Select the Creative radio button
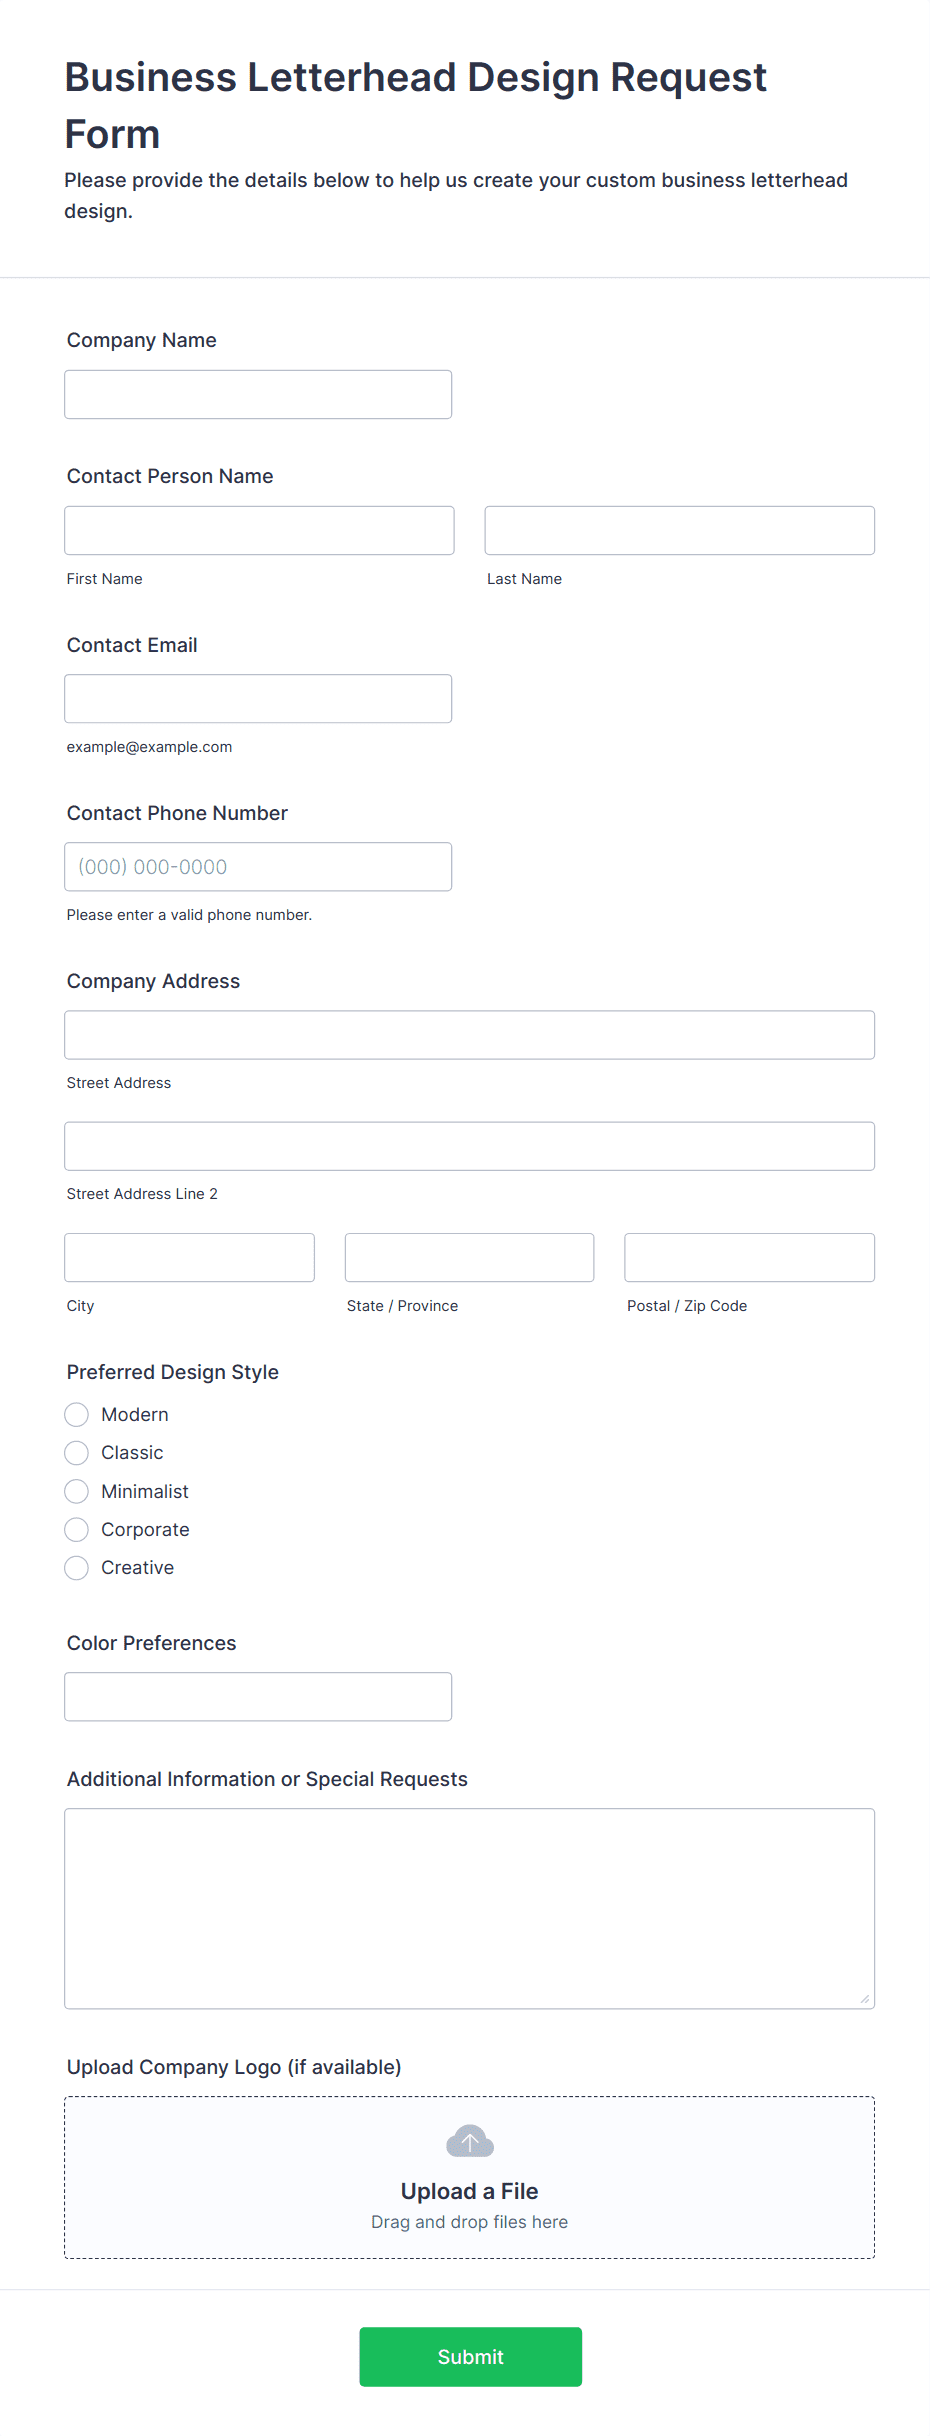 [x=77, y=1568]
